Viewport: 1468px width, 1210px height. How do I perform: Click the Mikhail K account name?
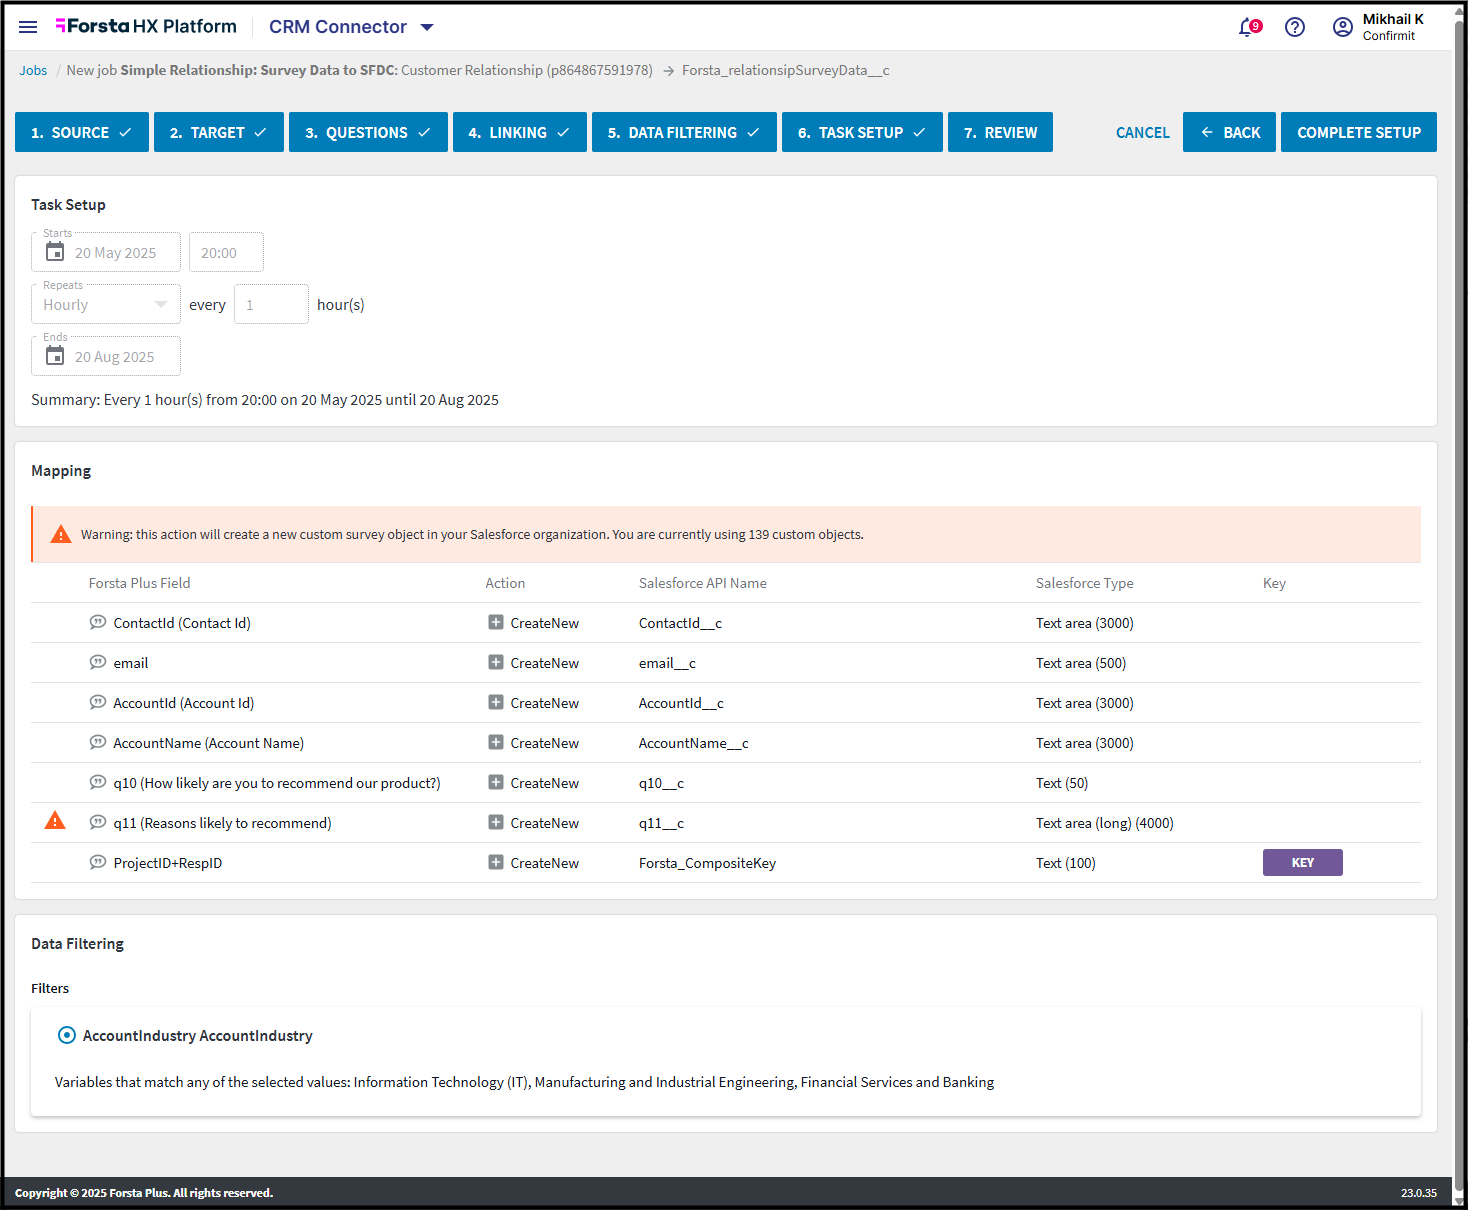(1393, 19)
